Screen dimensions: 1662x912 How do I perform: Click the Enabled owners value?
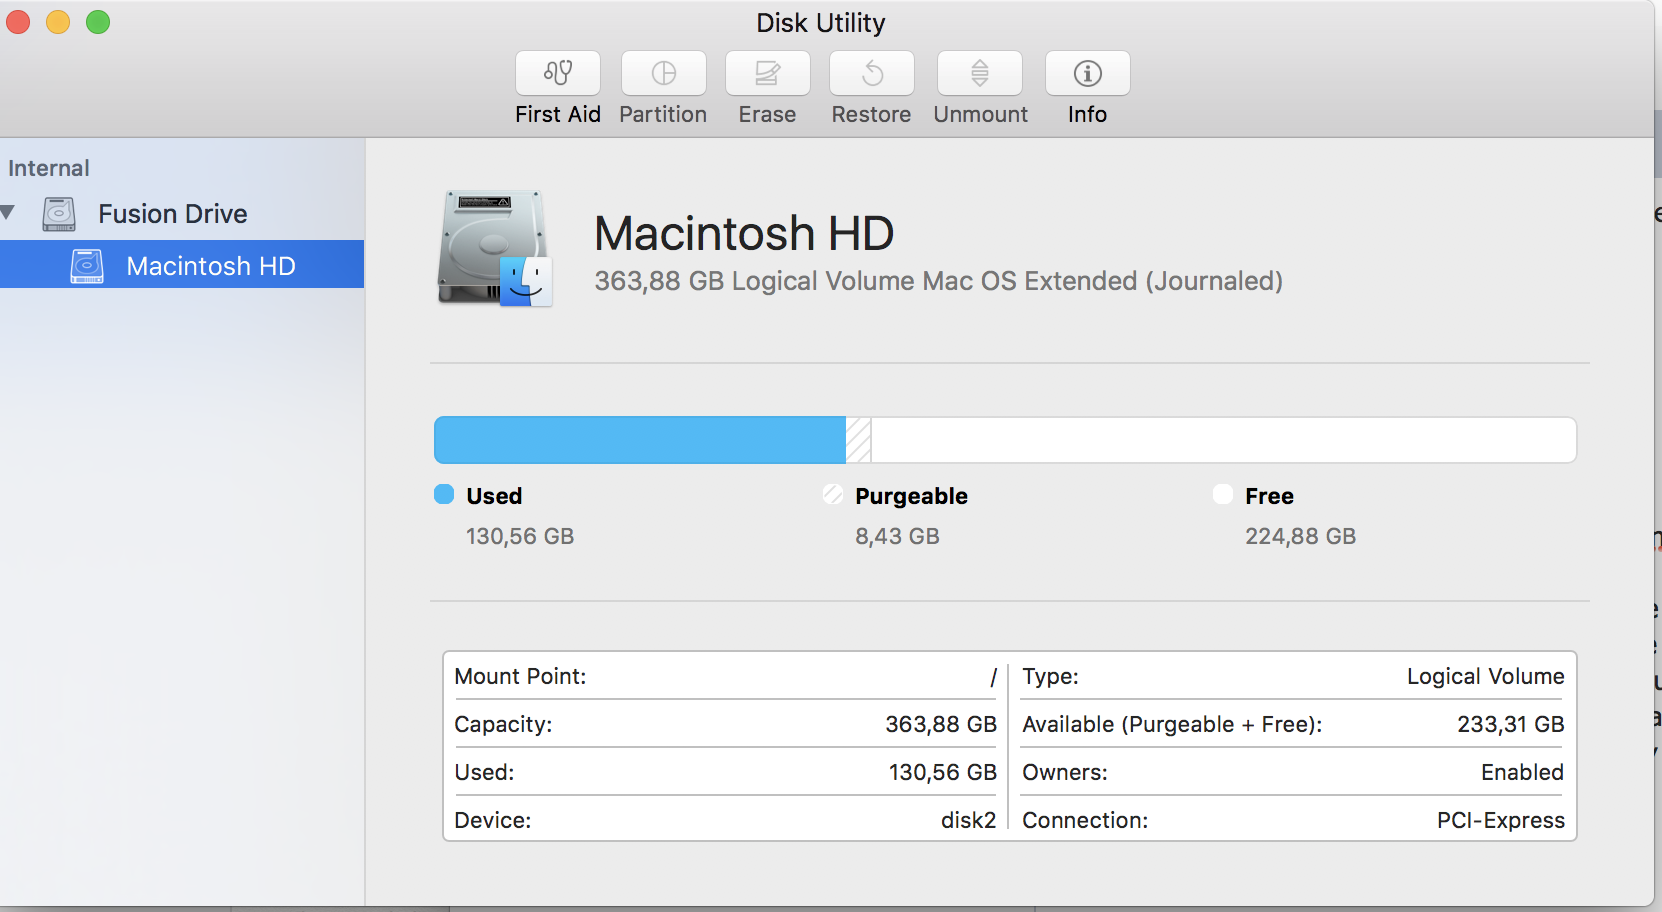point(1522,772)
